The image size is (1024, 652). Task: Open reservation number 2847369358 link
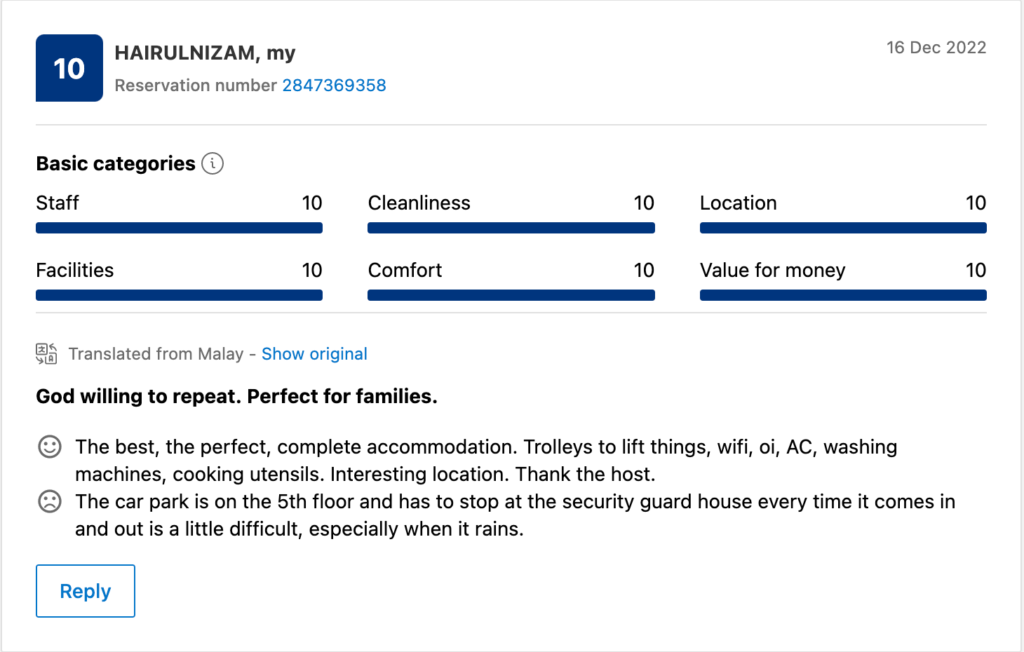pos(334,86)
